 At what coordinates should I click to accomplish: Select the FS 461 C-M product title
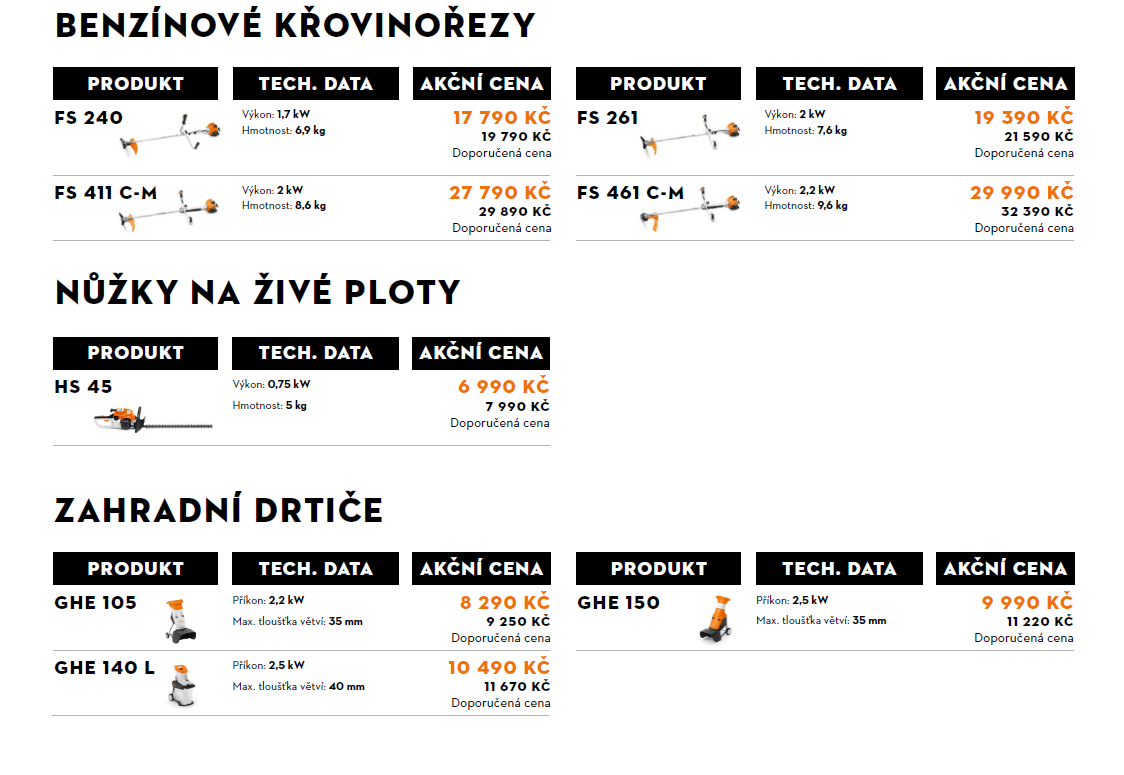coord(631,193)
